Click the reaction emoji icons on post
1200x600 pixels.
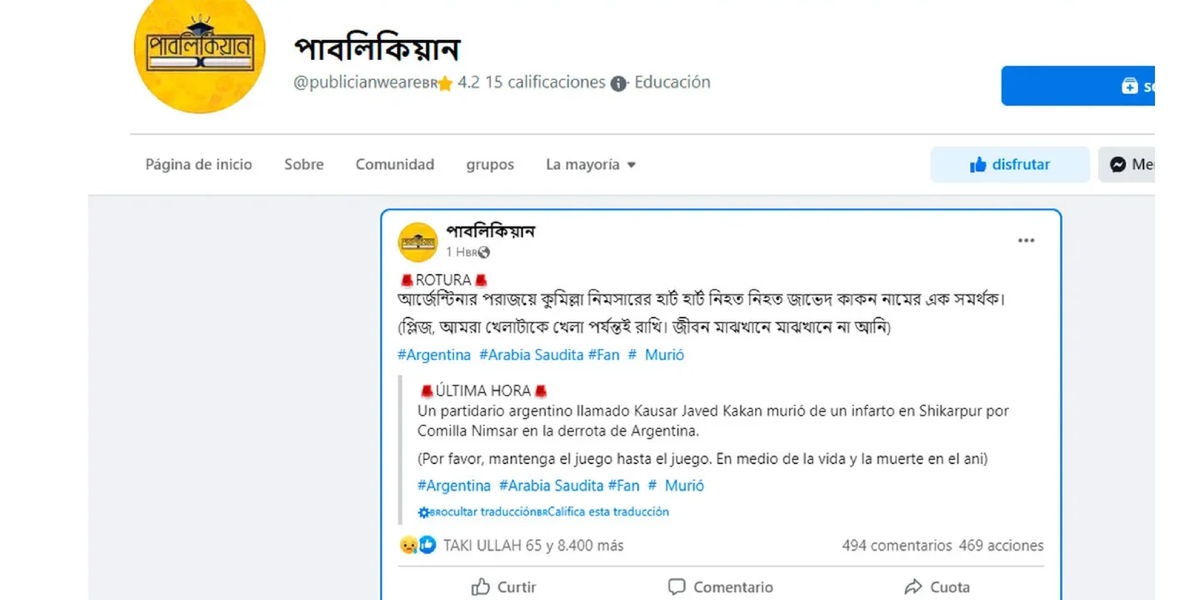tap(418, 545)
